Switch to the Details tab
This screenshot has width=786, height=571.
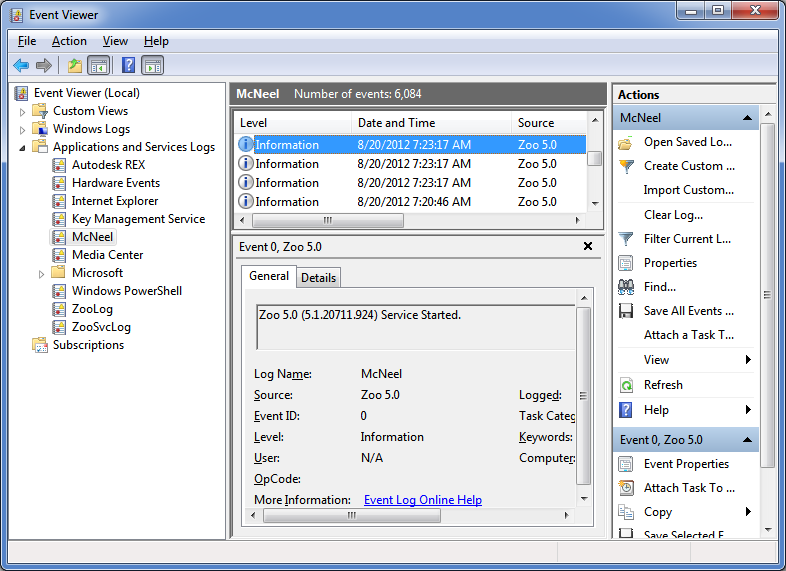(318, 278)
